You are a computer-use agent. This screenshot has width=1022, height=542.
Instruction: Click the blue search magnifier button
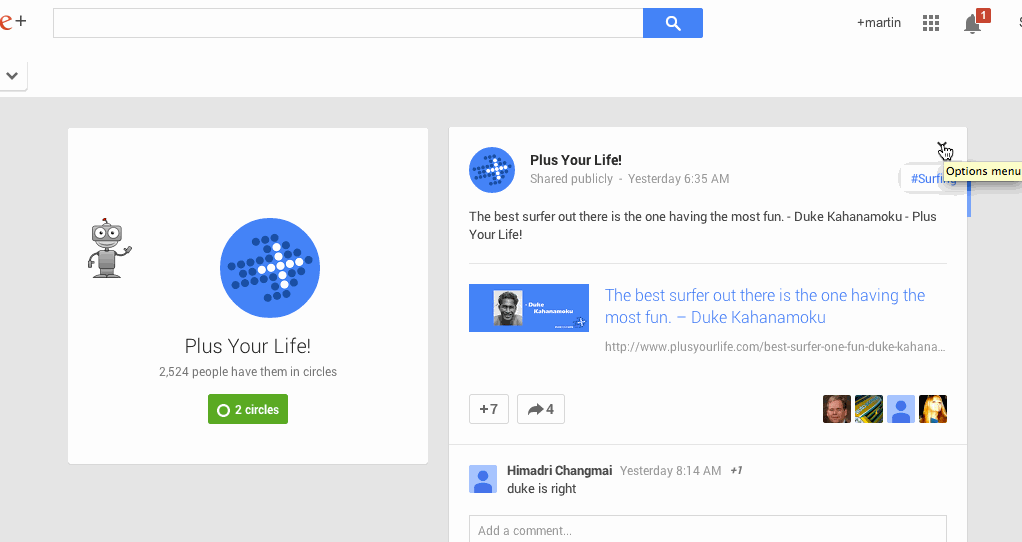click(673, 23)
